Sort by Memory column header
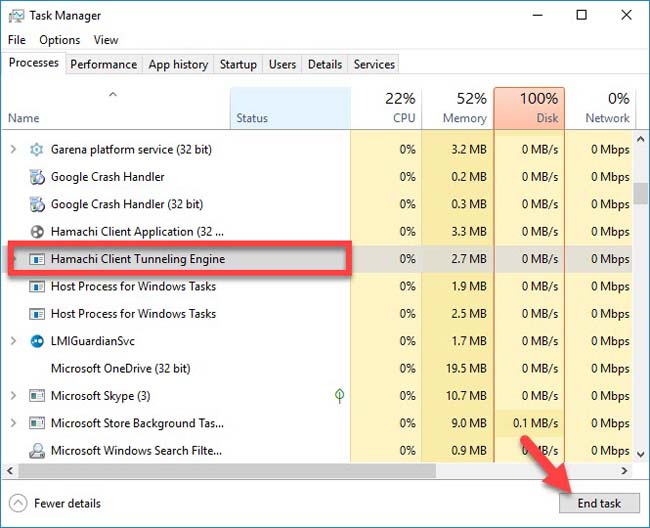 click(x=458, y=109)
